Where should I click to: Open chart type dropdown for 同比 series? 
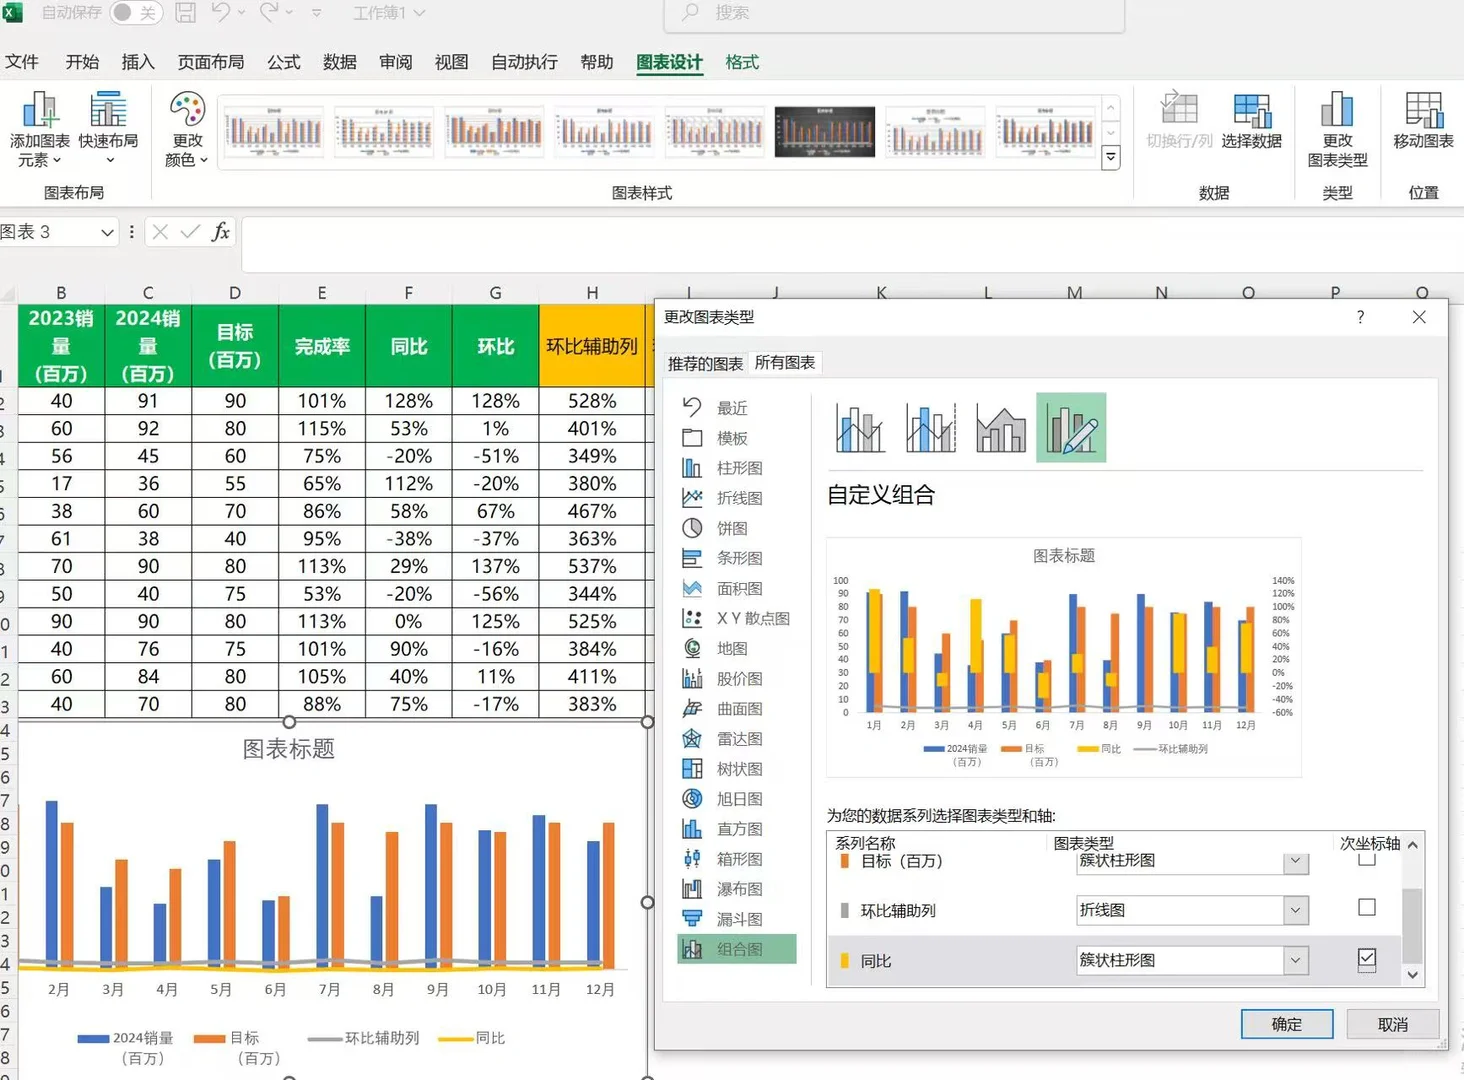(x=1296, y=960)
